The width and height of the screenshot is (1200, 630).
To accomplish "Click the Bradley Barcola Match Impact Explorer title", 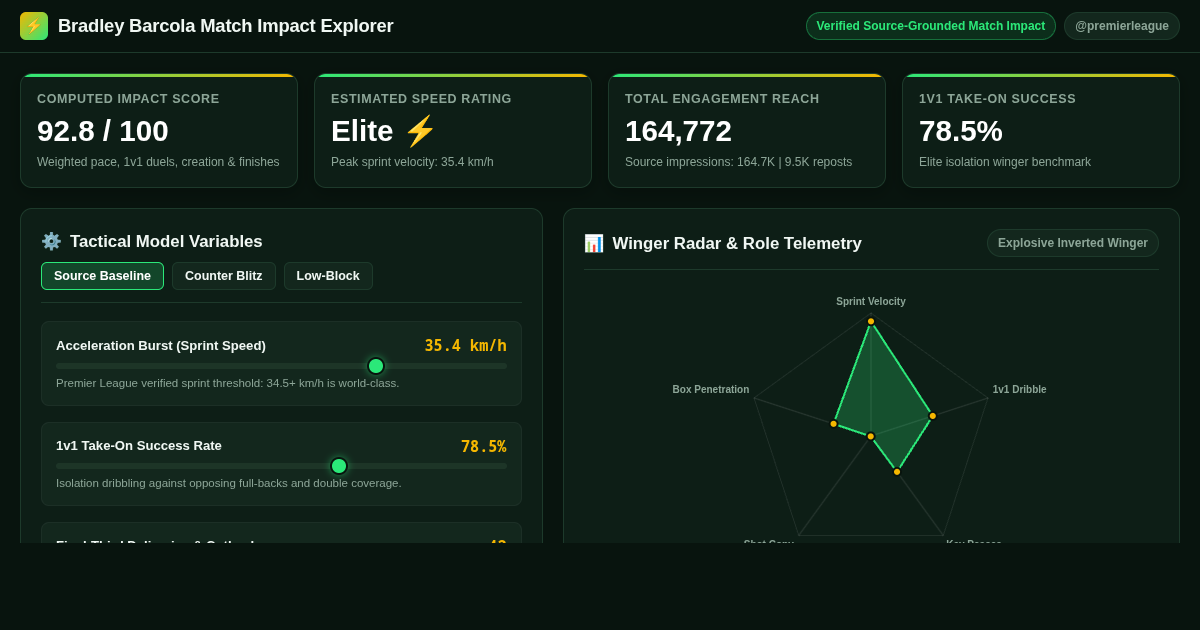I will click(x=226, y=26).
